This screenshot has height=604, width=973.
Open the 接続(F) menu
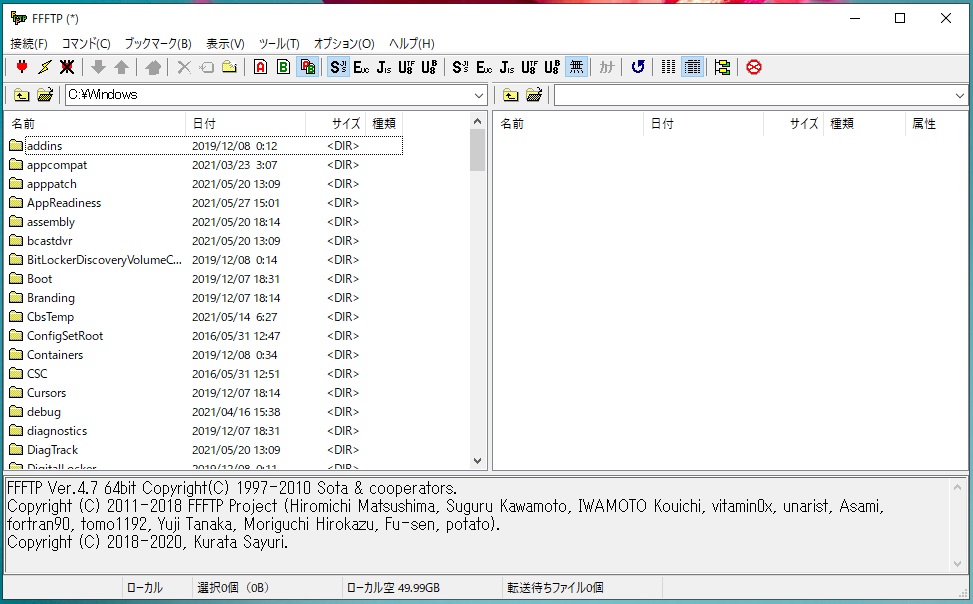[x=29, y=44]
